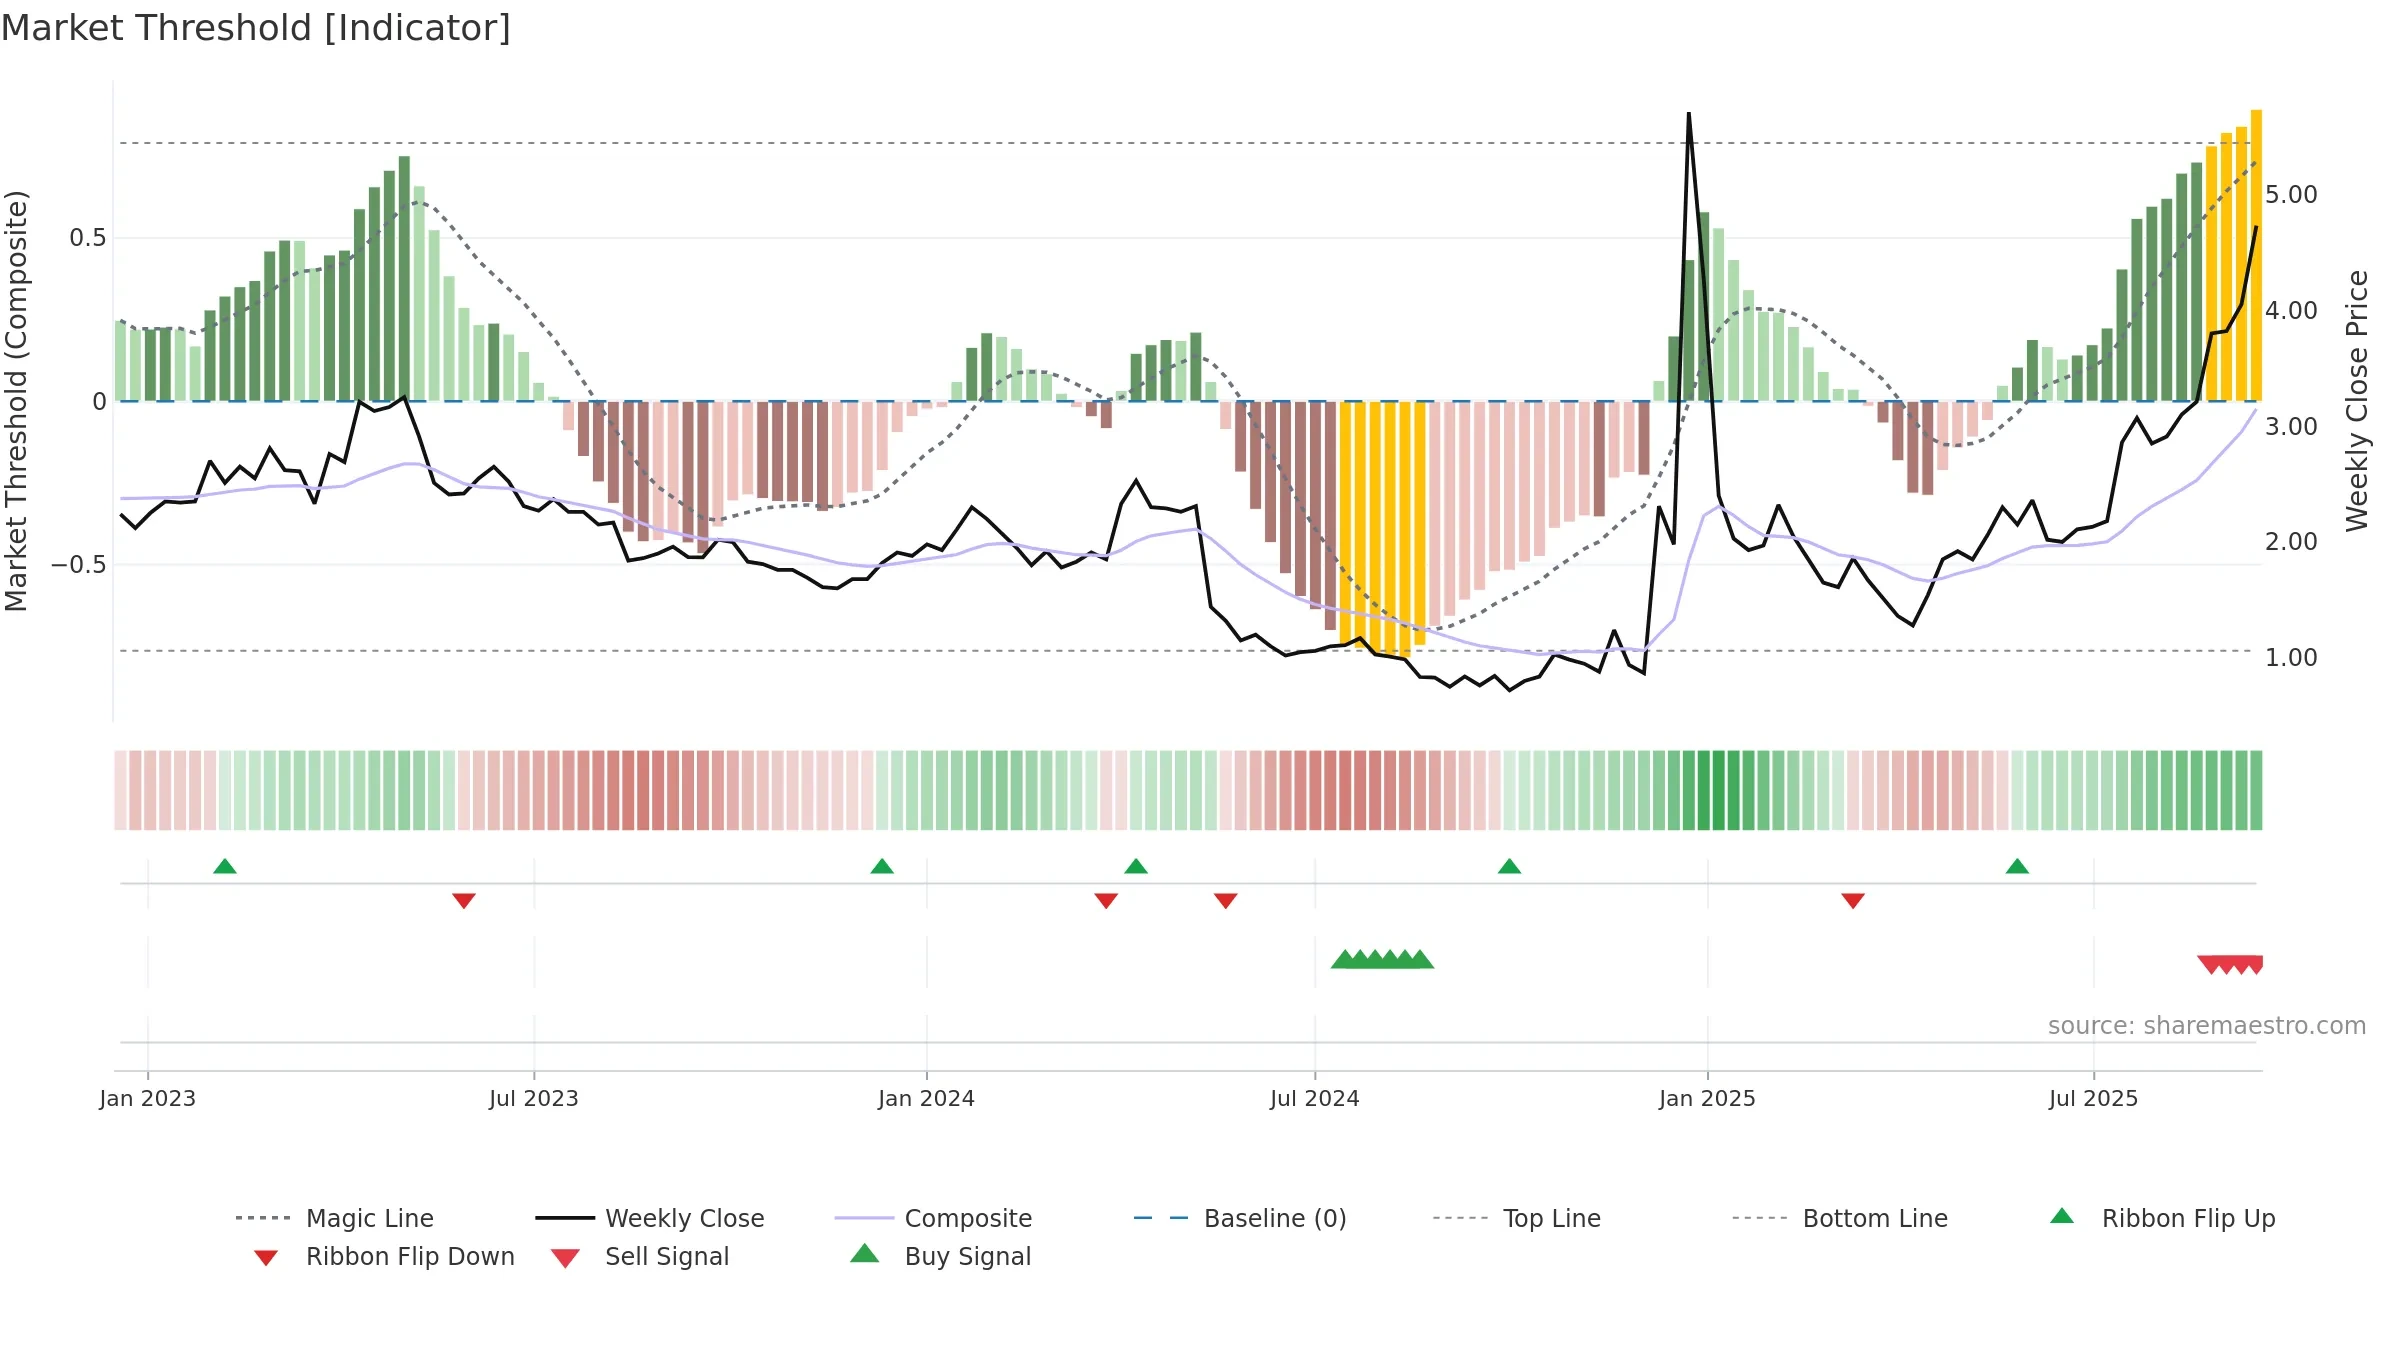The width and height of the screenshot is (2400, 1350).
Task: Click the 0.5 left axis tick label
Action: tap(88, 238)
